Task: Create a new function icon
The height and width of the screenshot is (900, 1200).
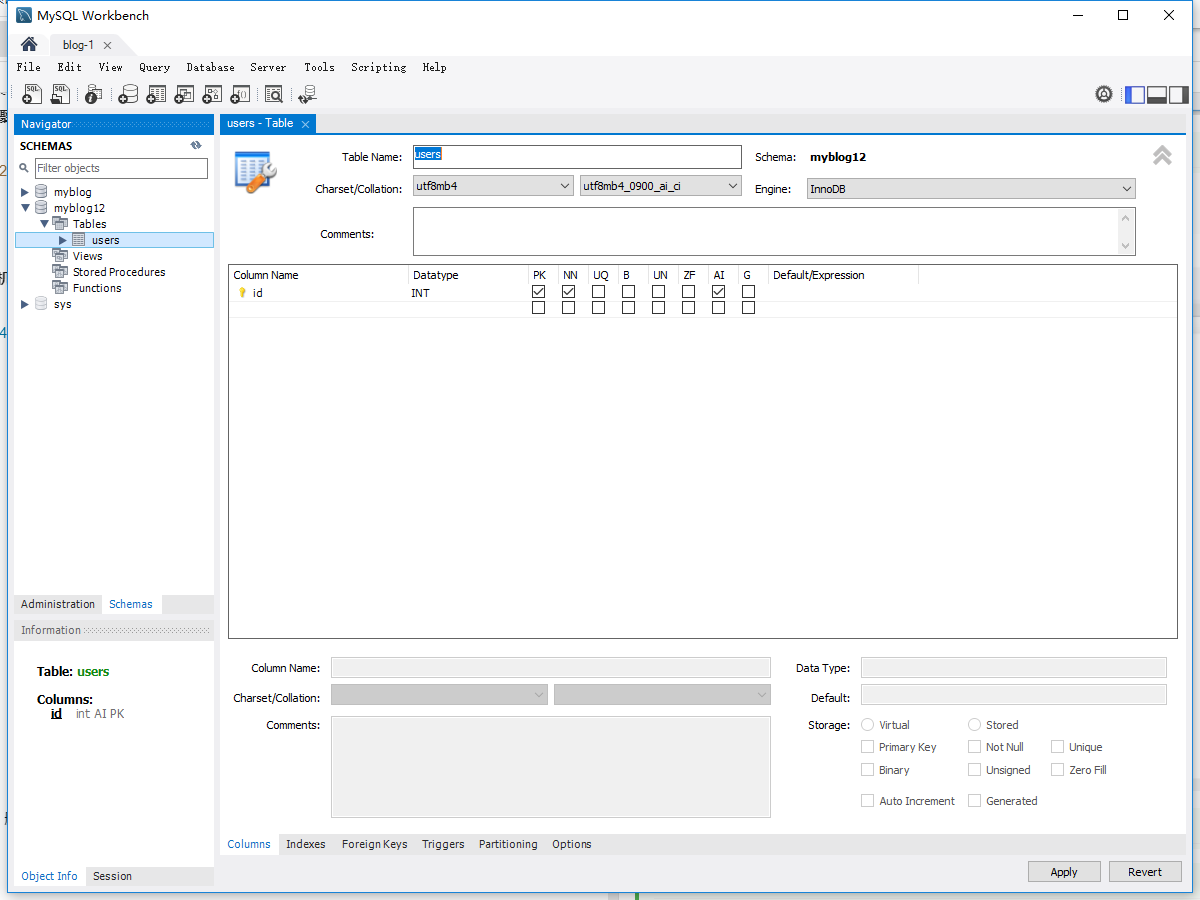Action: pyautogui.click(x=240, y=94)
